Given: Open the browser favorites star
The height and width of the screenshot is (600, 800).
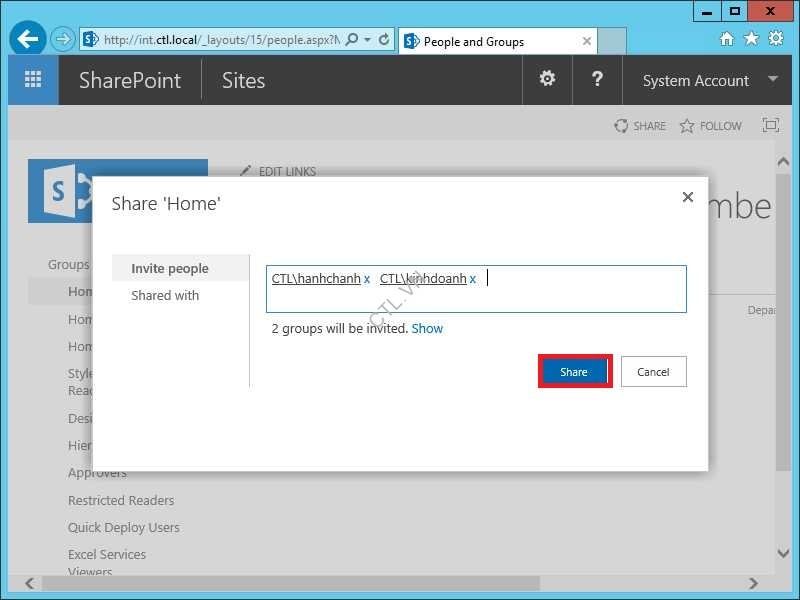Looking at the screenshot, I should click(x=750, y=39).
